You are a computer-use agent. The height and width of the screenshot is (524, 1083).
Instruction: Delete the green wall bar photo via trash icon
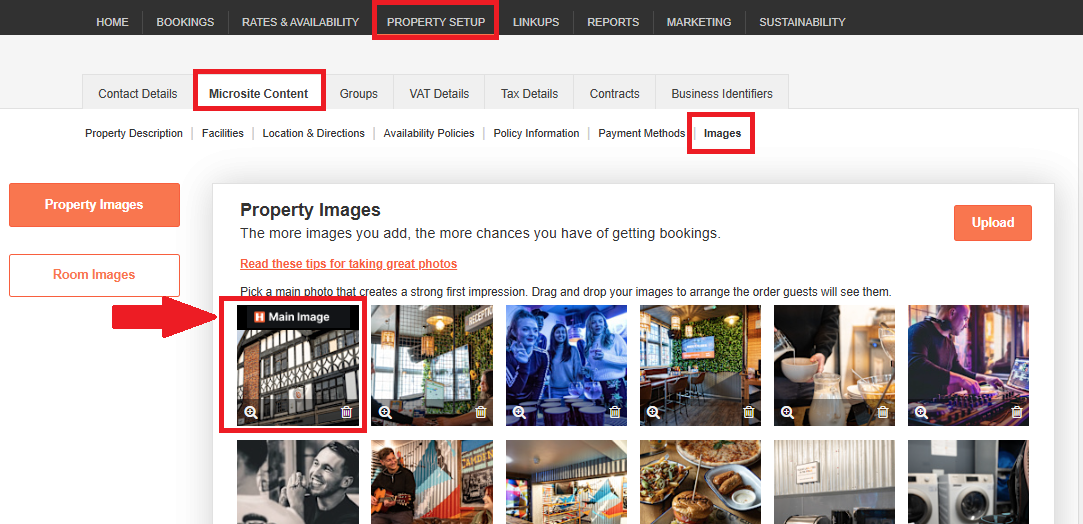(x=748, y=412)
